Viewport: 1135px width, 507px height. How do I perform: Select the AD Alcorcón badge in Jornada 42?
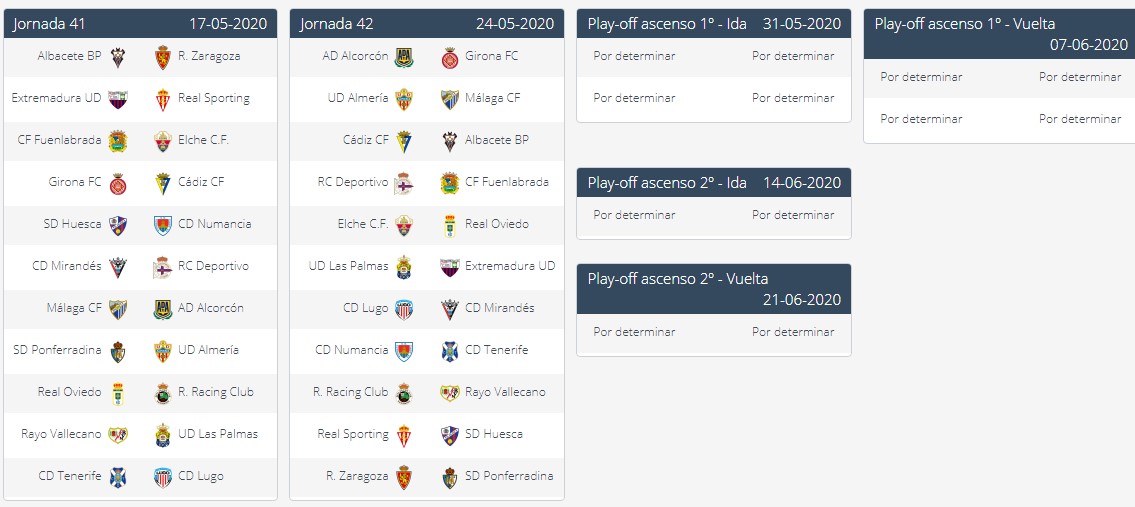tap(404, 57)
